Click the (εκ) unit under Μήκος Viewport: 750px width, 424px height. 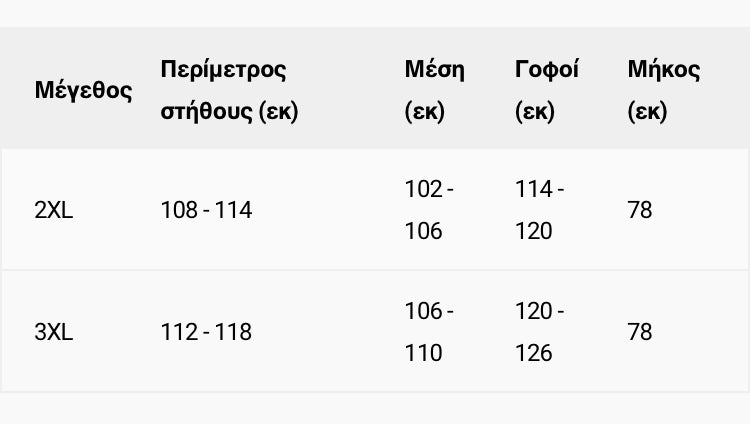(x=647, y=112)
